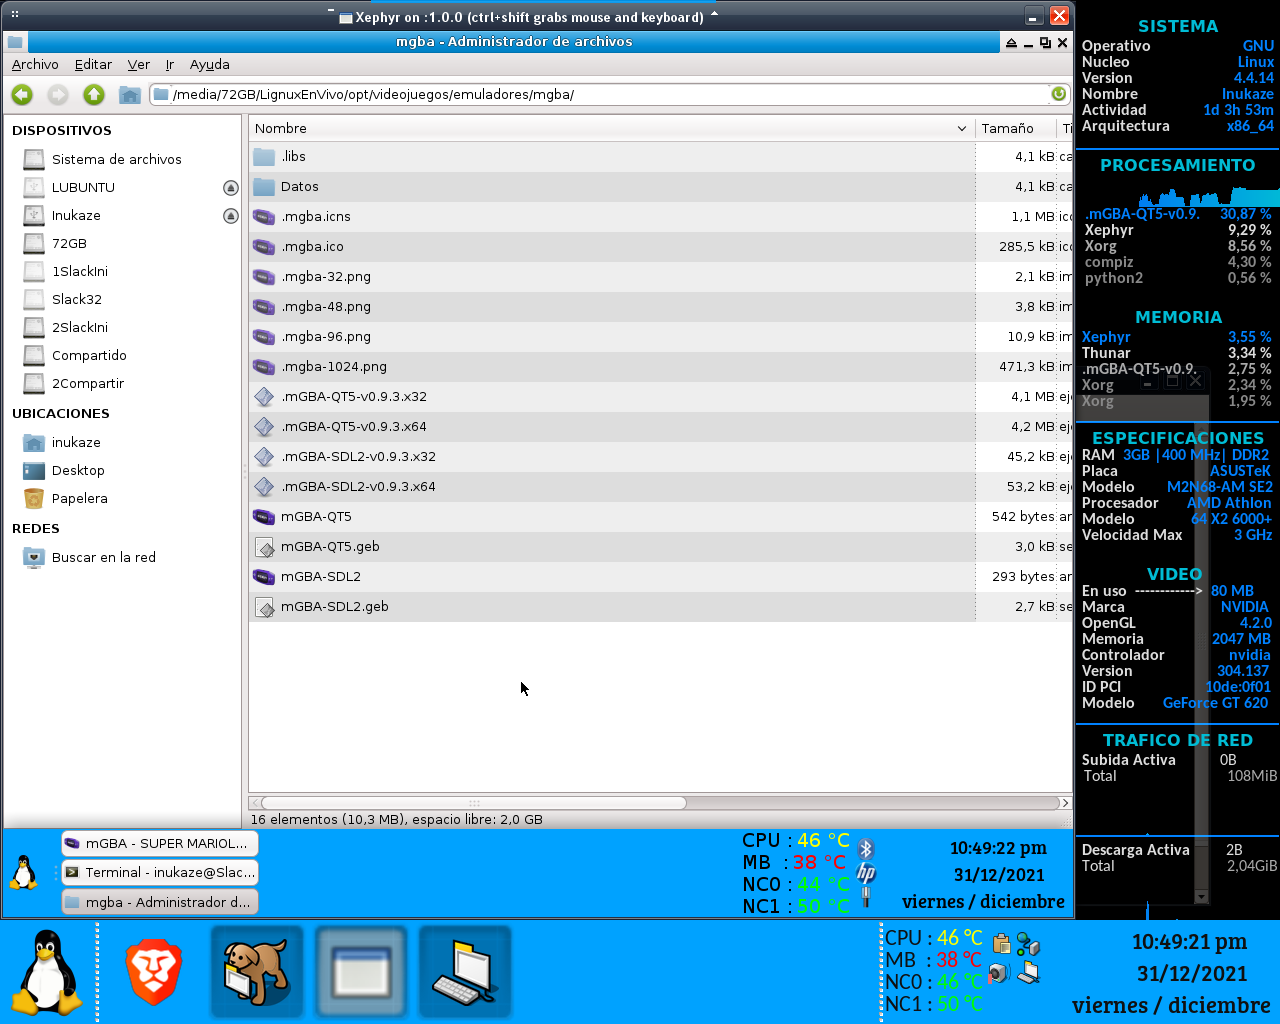Shade the file manager window
Viewport: 1280px width, 1024px height.
coord(1010,43)
